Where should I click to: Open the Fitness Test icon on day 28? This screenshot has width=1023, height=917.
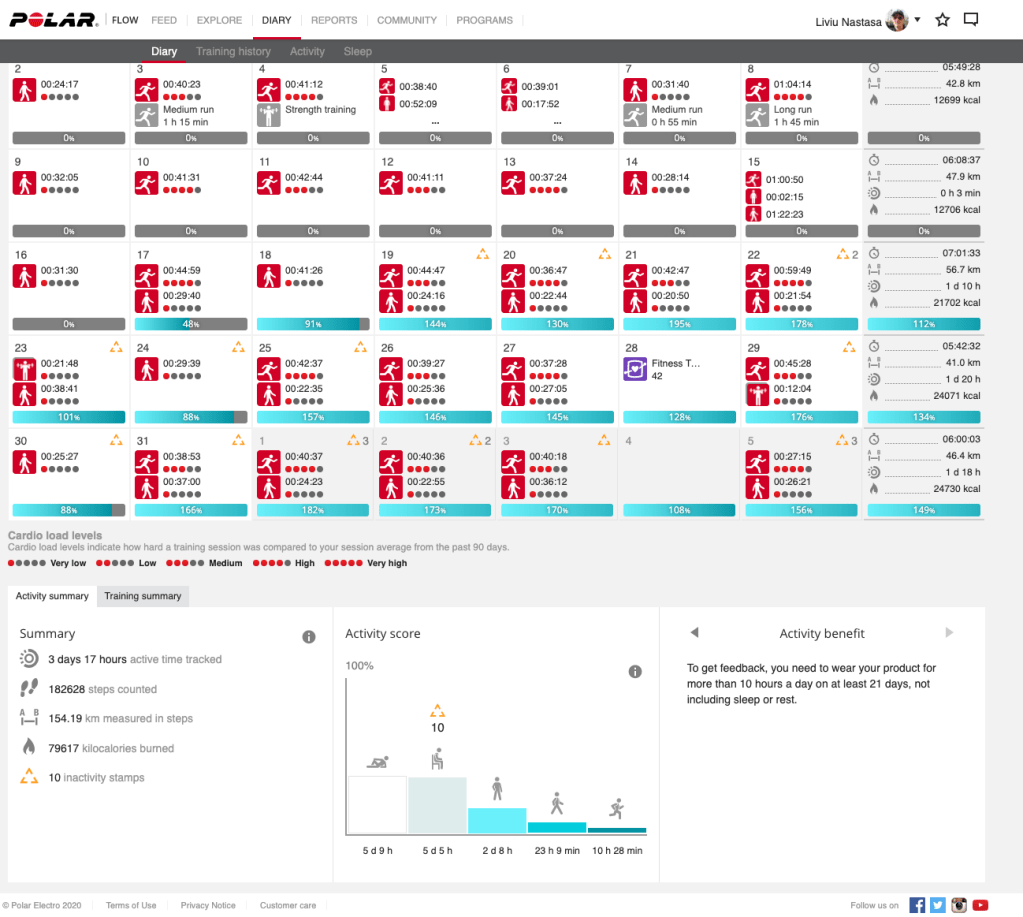[x=635, y=370]
